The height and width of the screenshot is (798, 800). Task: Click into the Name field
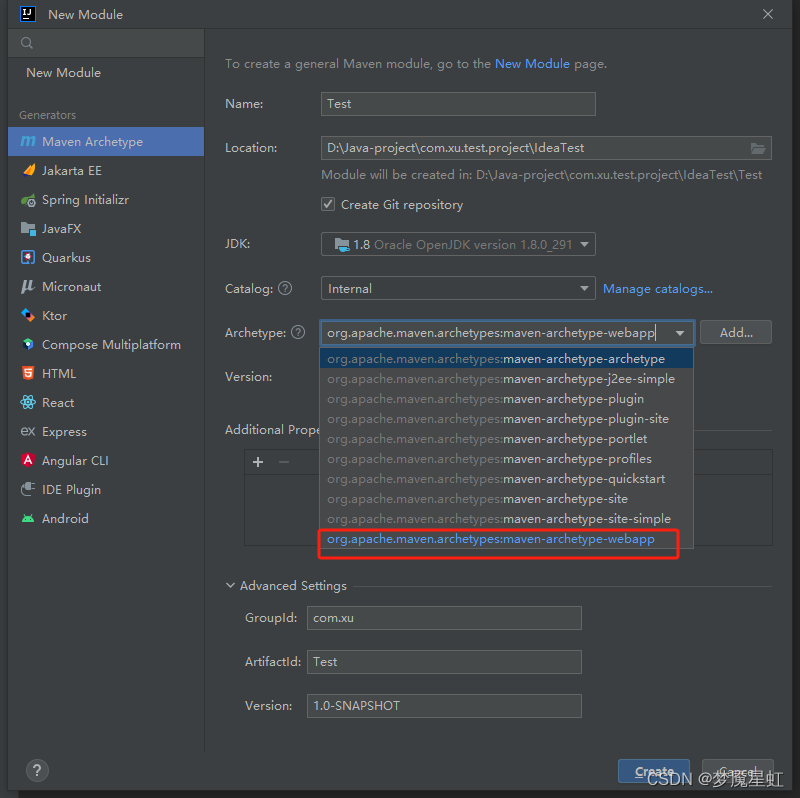[458, 104]
